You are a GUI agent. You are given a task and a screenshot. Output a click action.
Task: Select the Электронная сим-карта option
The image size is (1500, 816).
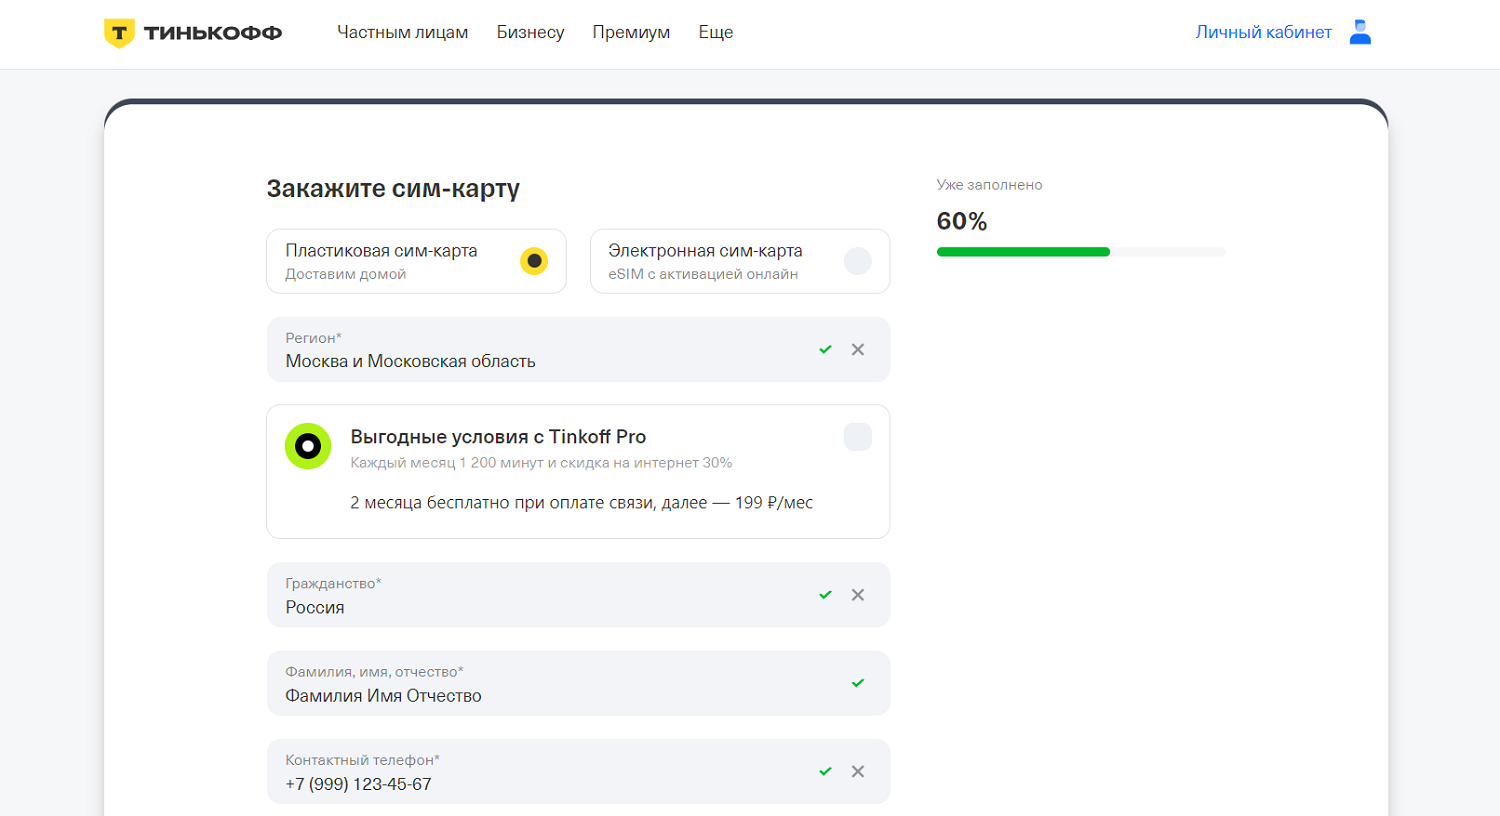[740, 261]
